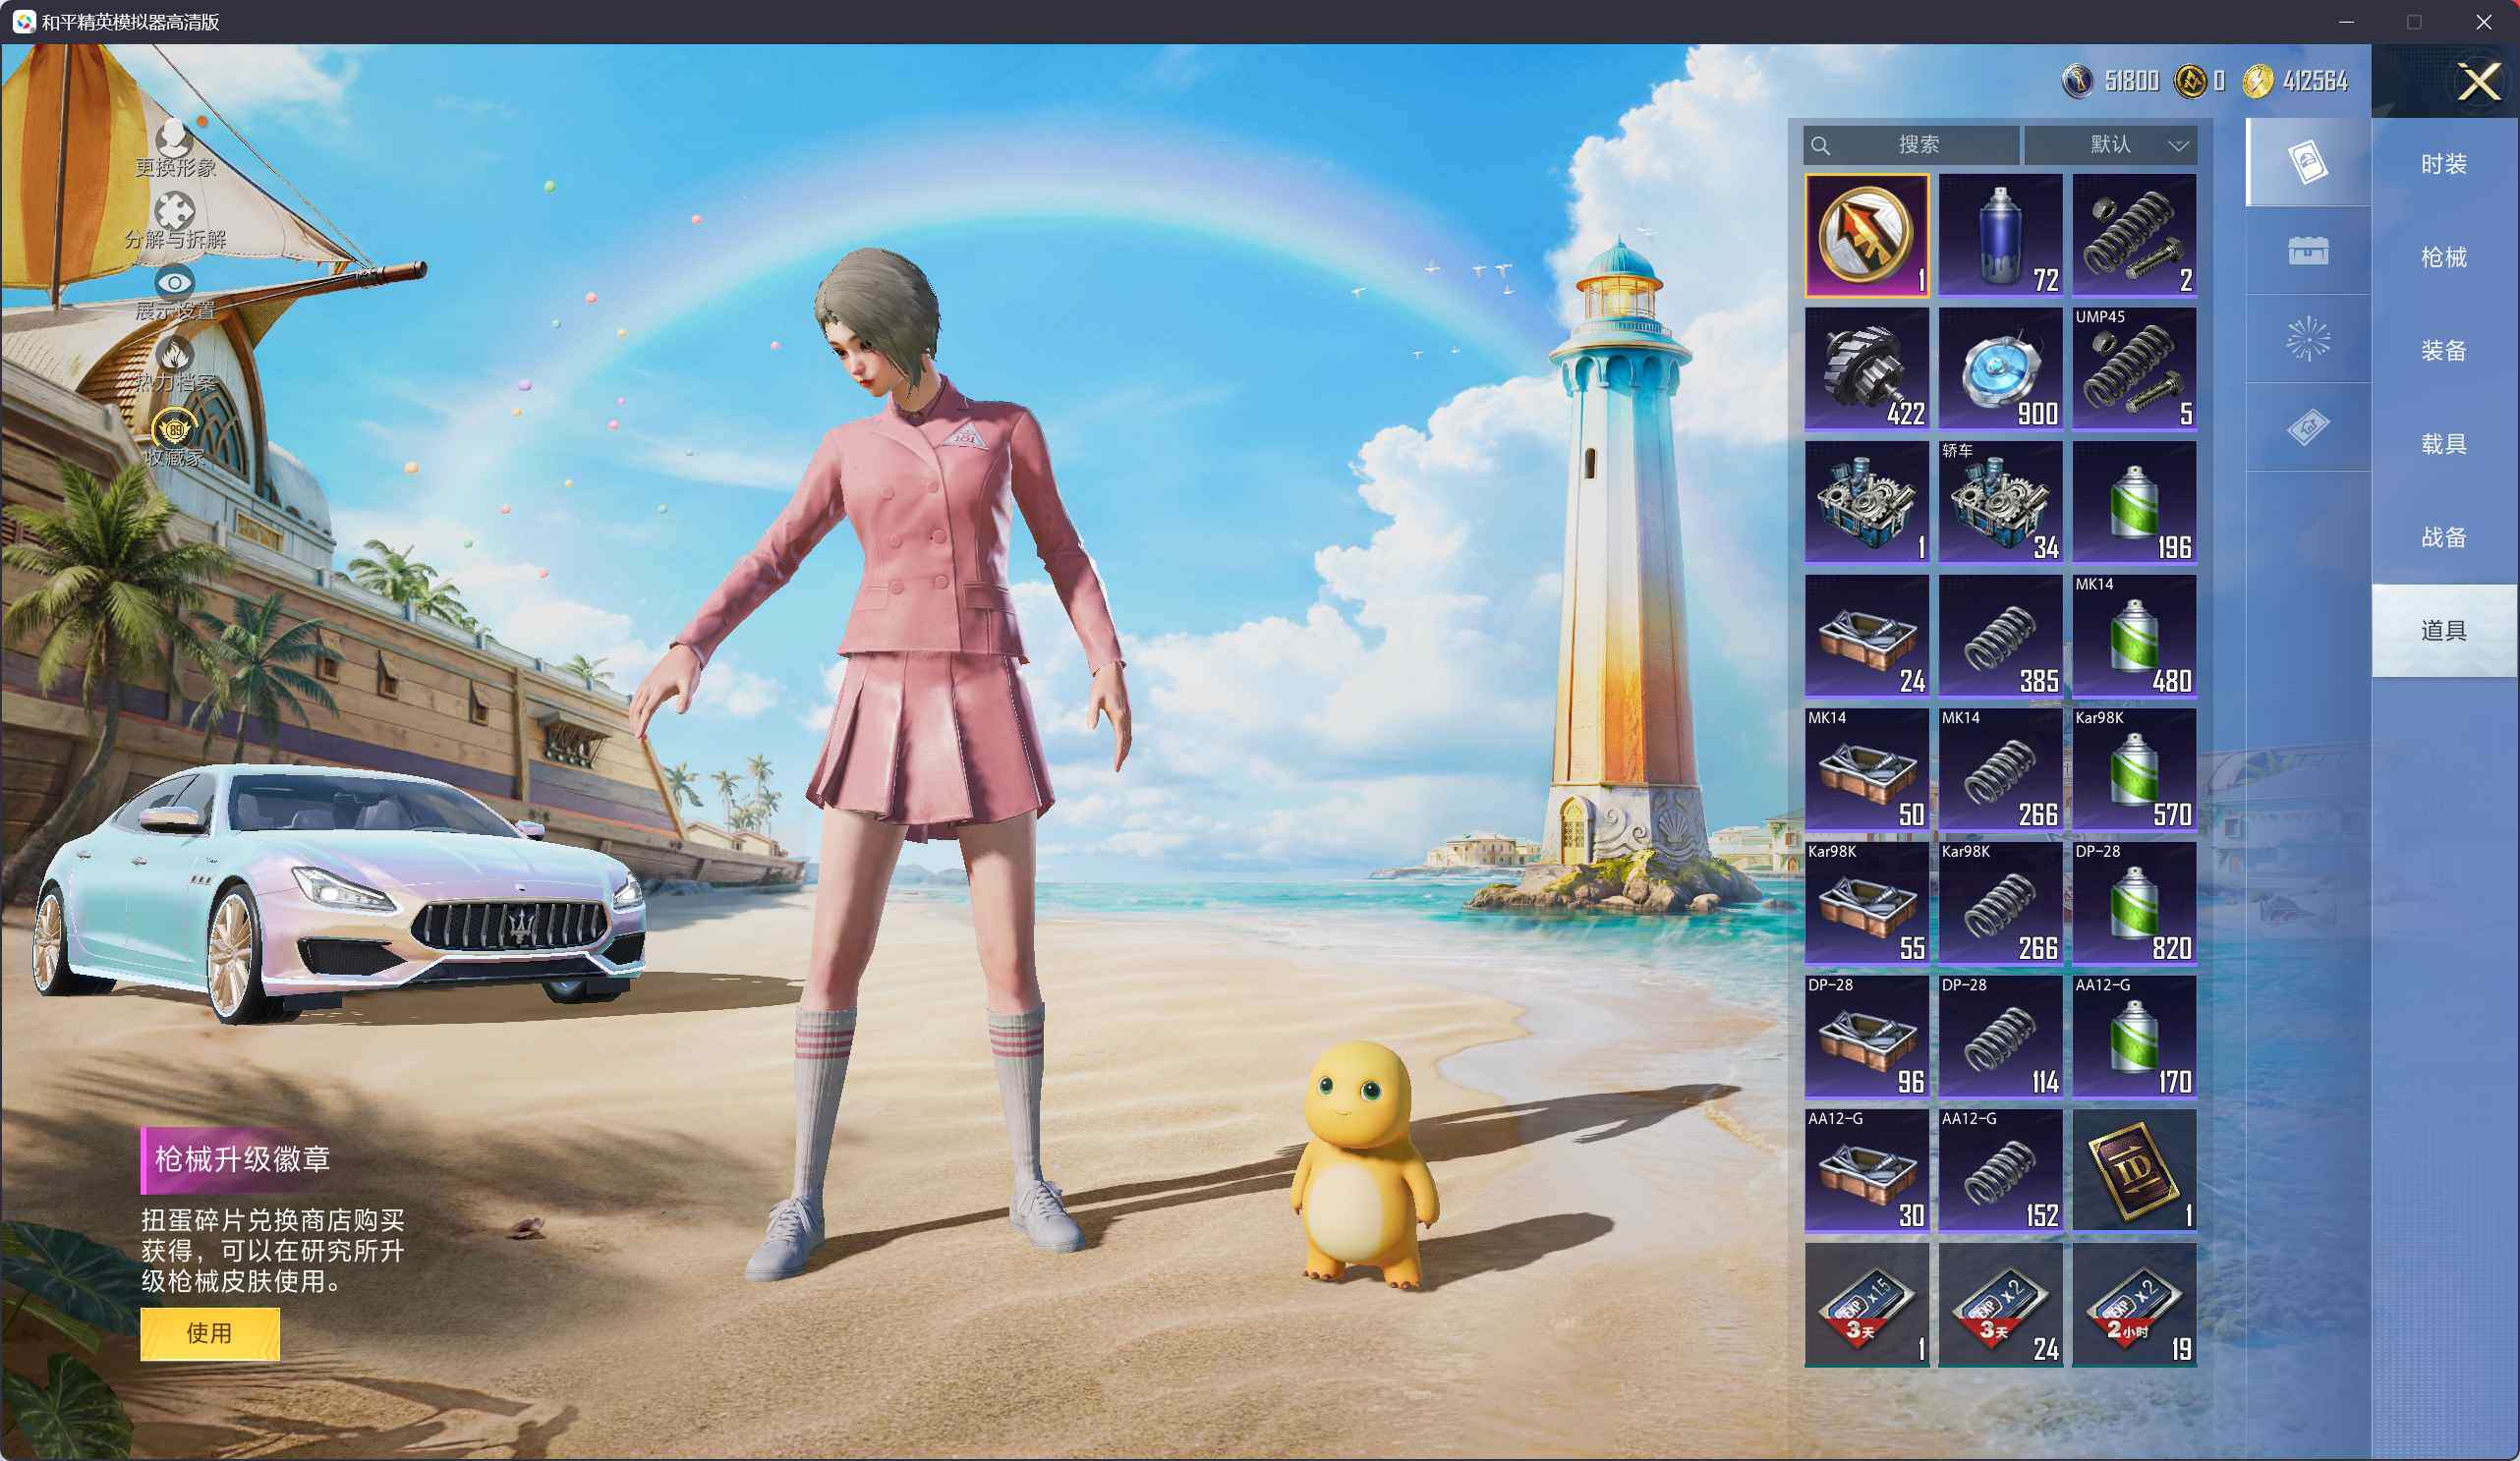
Task: Select the gear part item with count 422
Action: [x=1866, y=369]
